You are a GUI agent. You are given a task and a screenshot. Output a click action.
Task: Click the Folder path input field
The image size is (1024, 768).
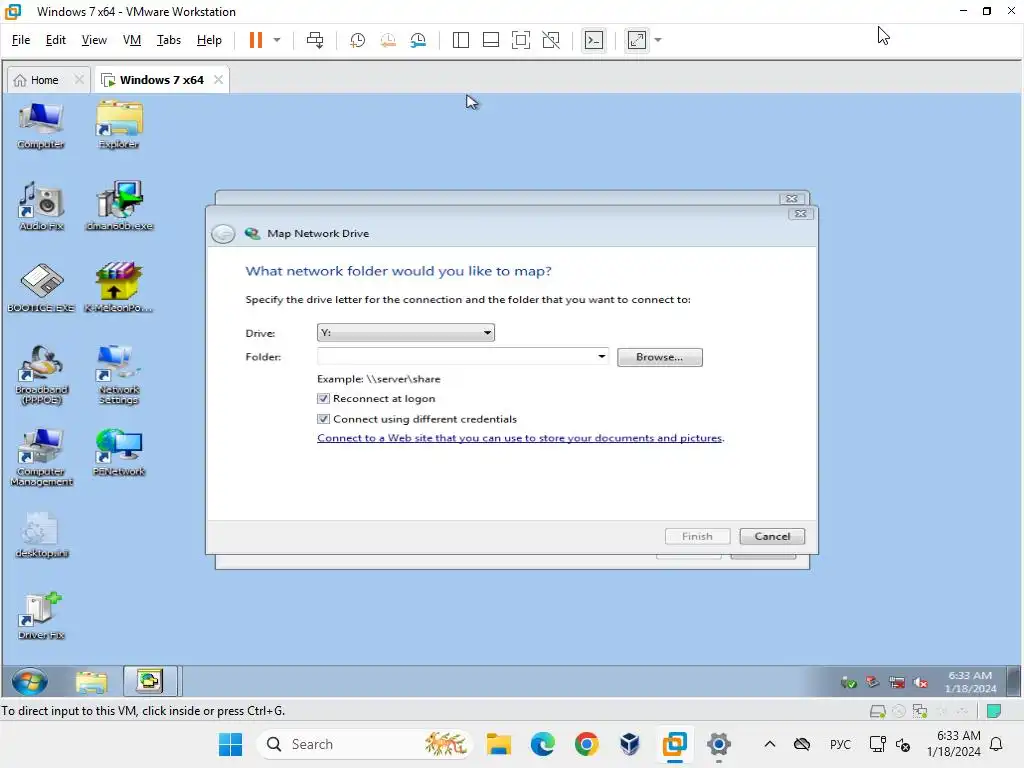pos(456,357)
